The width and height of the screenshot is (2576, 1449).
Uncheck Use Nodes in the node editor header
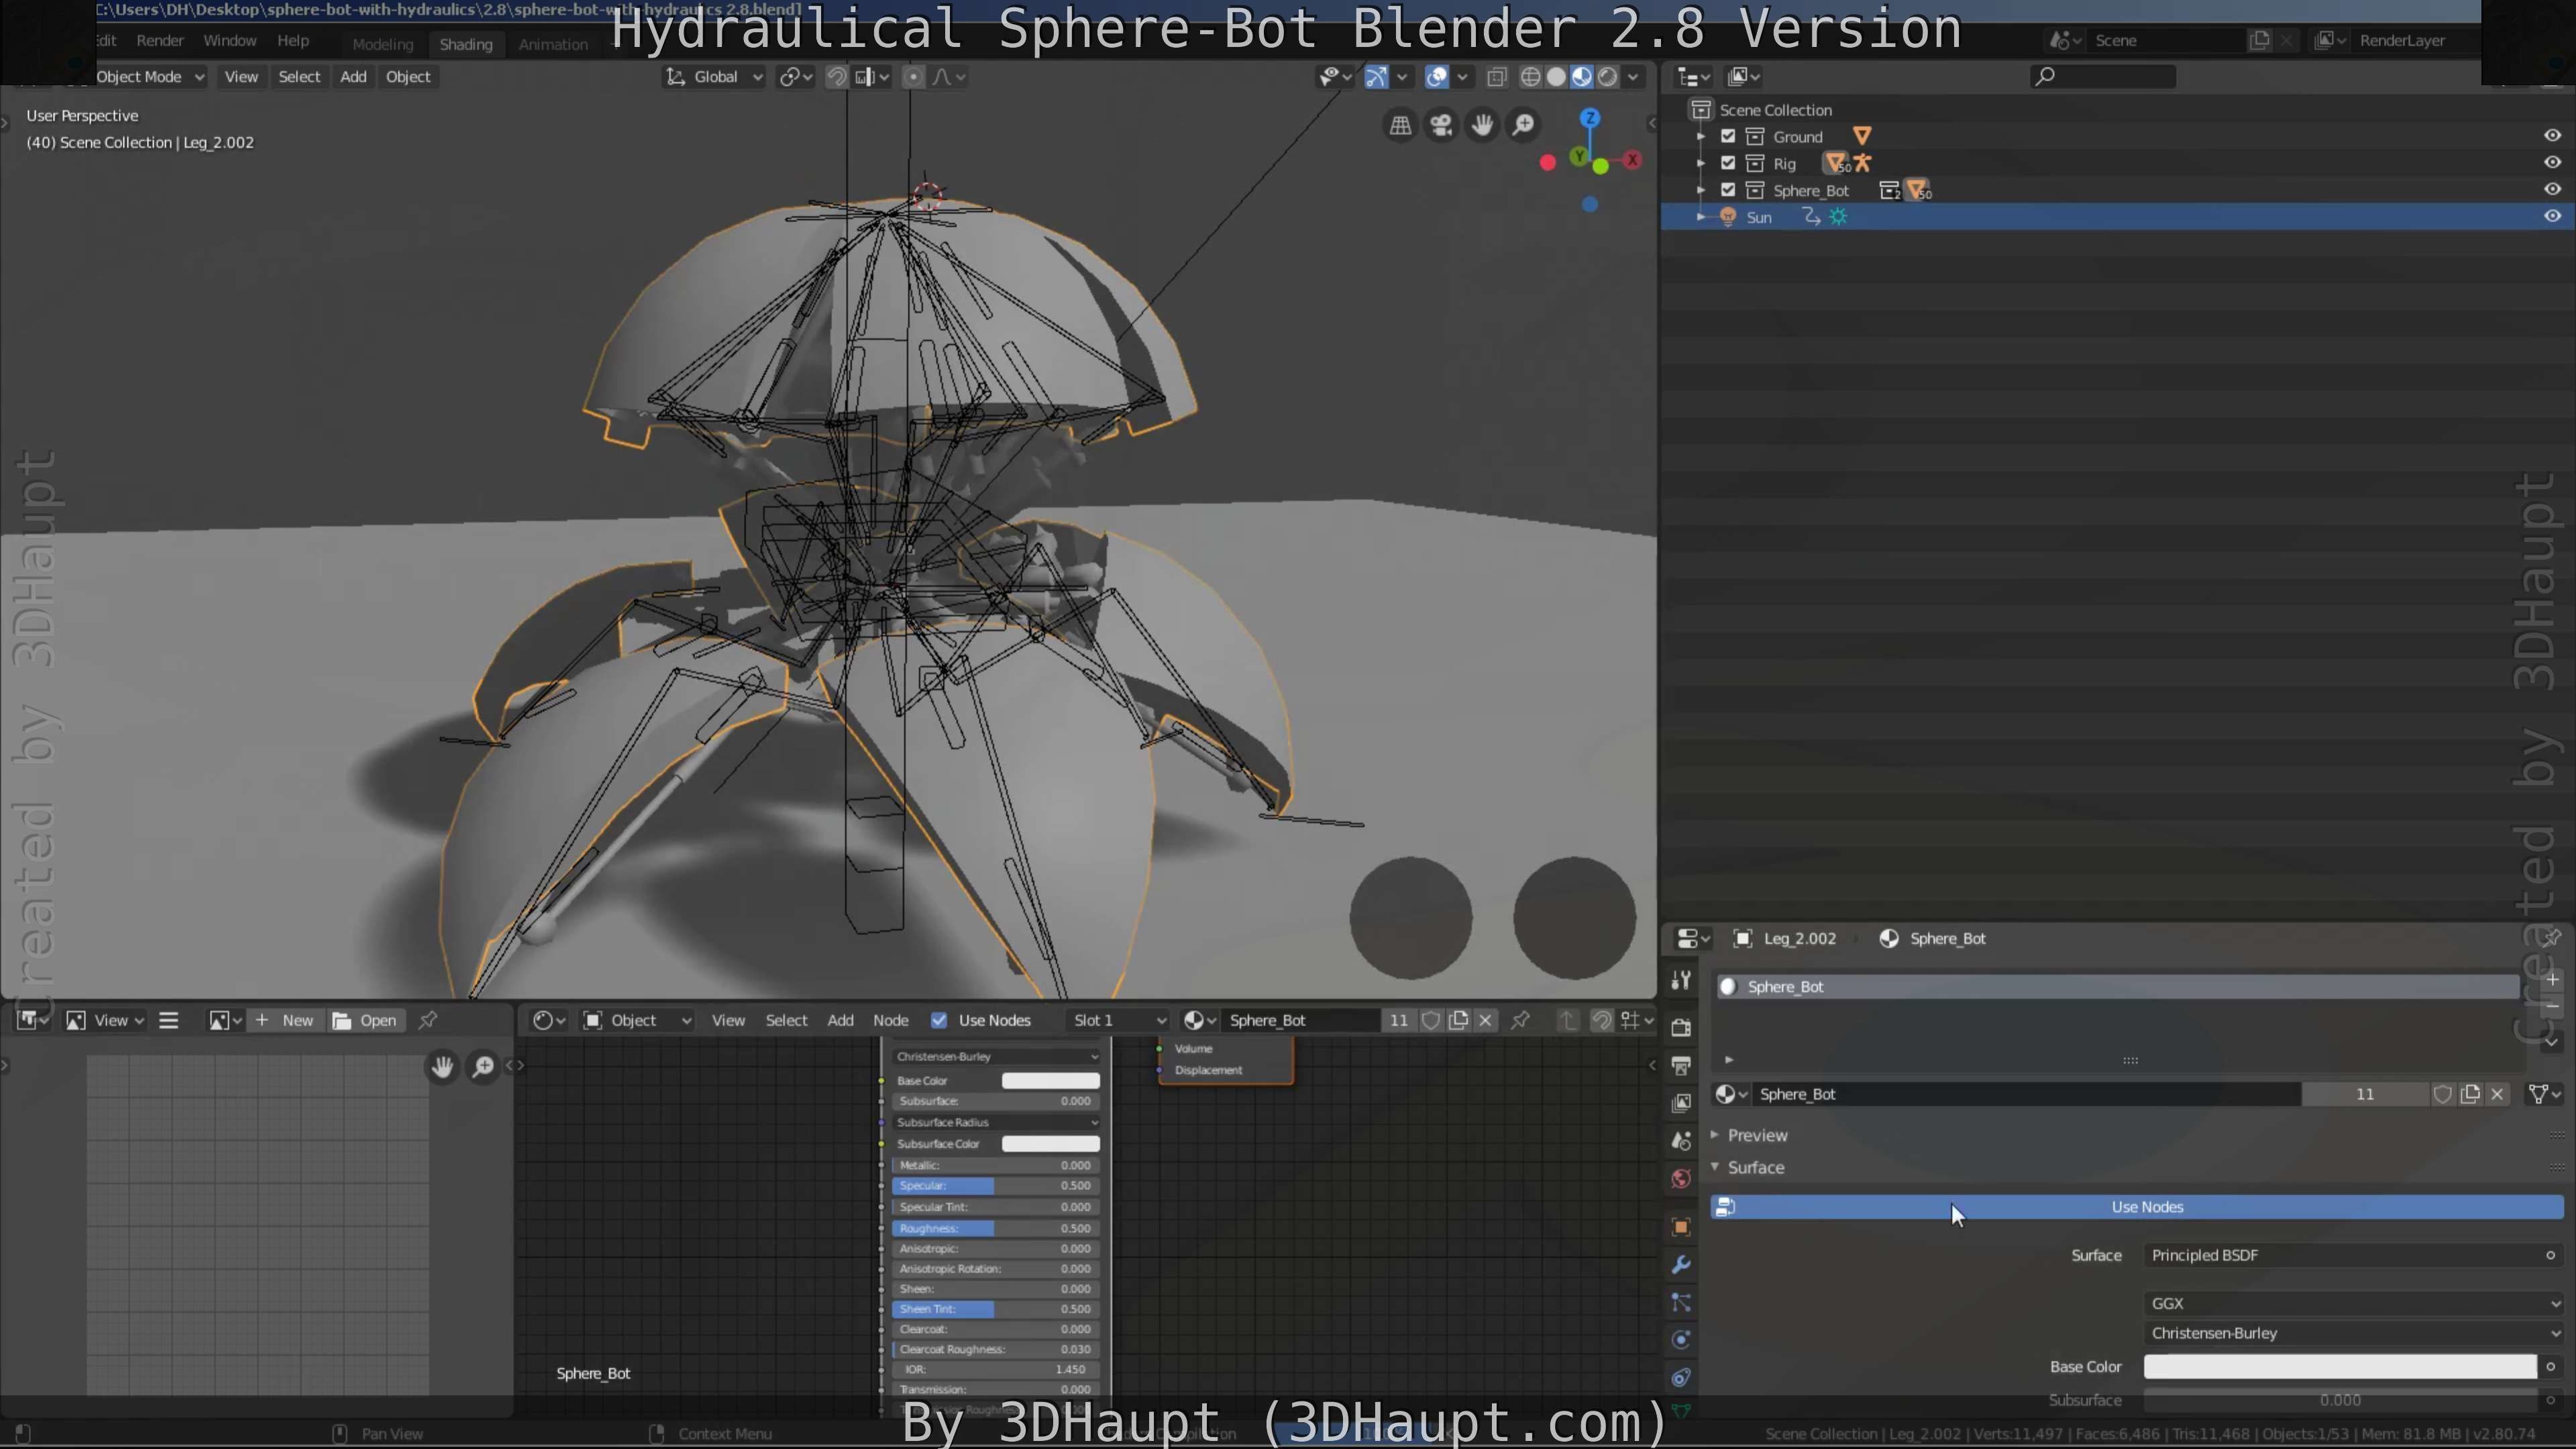(939, 1021)
